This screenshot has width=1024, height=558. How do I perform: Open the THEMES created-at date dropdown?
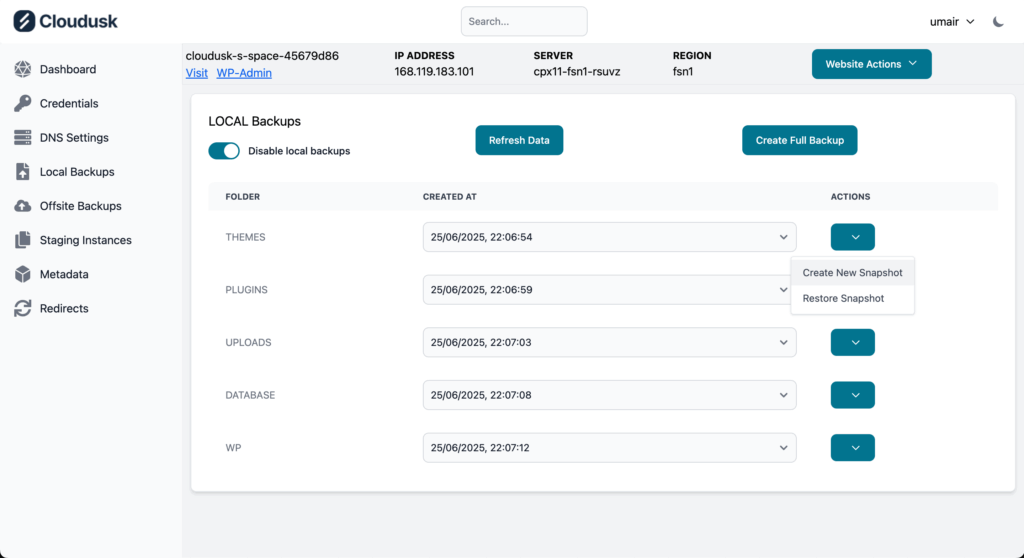609,237
